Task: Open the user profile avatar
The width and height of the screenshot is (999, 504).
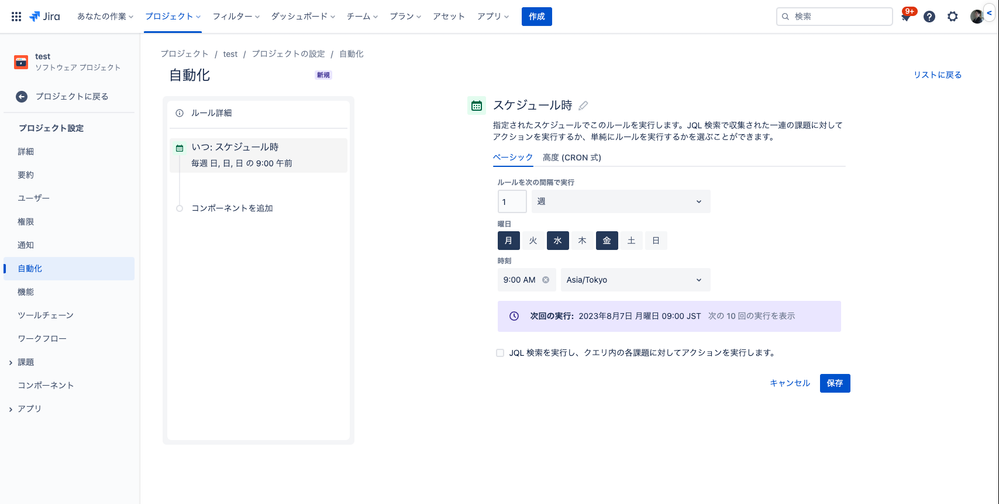Action: [977, 17]
